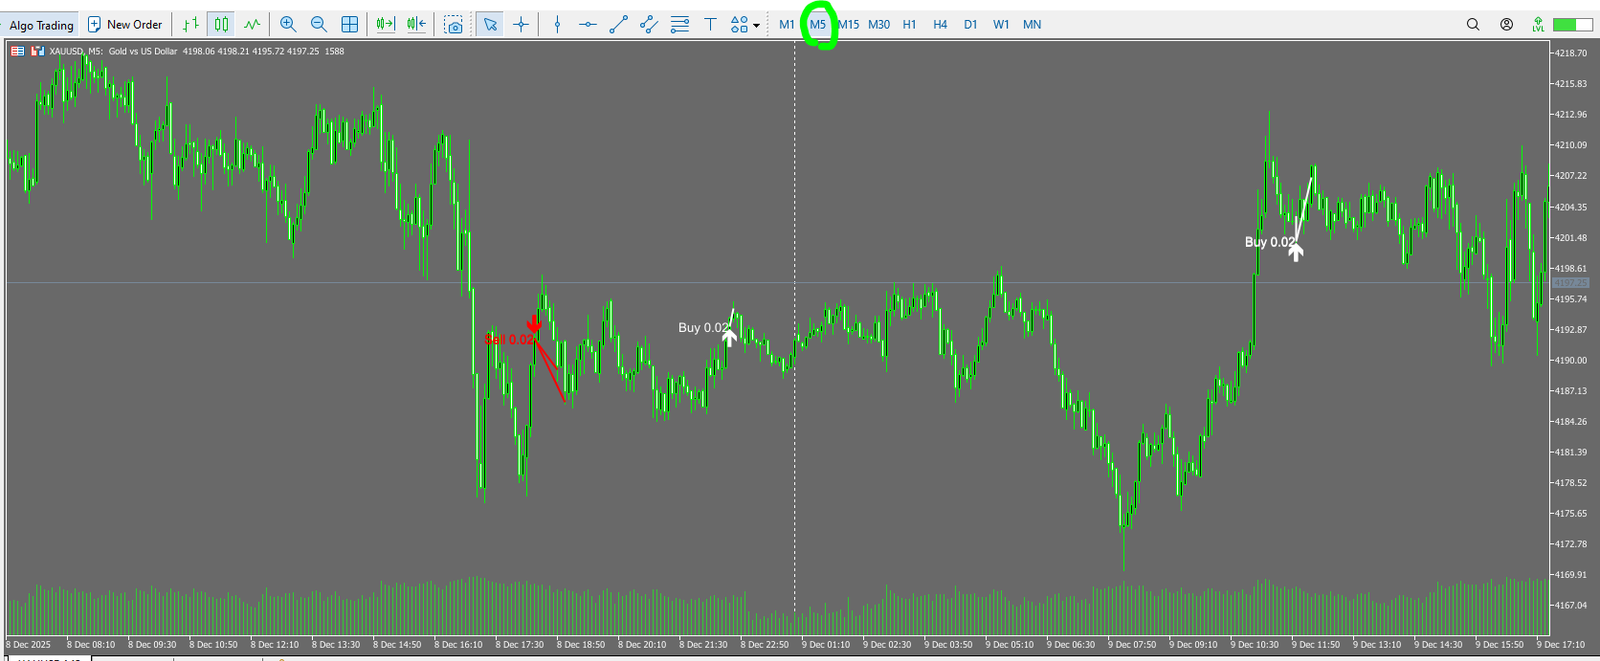Click the 4190.00 price scale label
Image resolution: width=1600 pixels, height=661 pixels.
coord(1570,360)
